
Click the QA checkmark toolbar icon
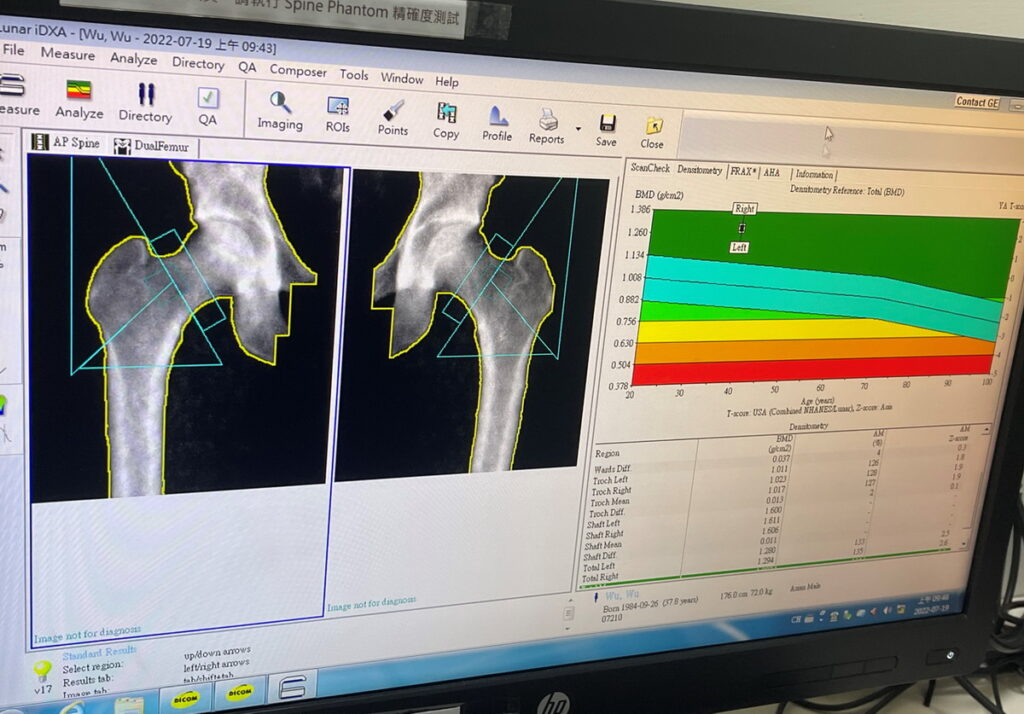click(x=208, y=106)
